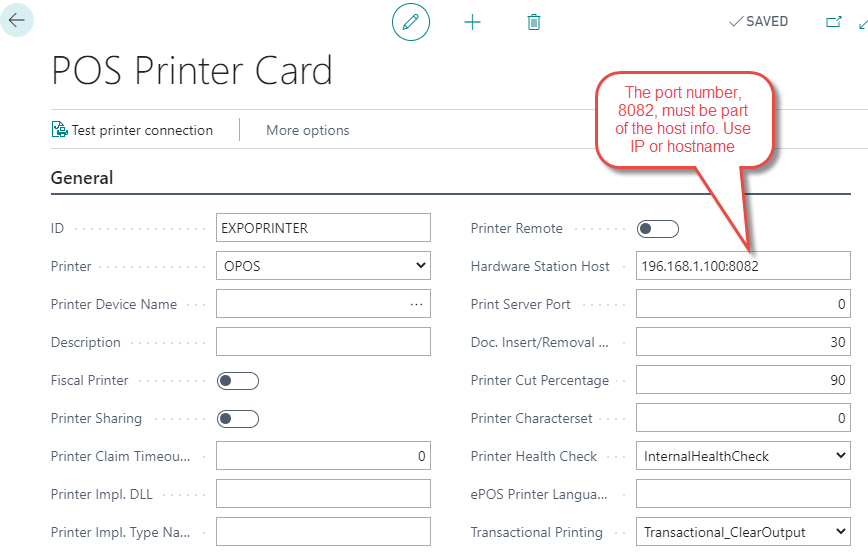Click the pencil edit icon
The height and width of the screenshot is (555, 868).
pos(411,22)
